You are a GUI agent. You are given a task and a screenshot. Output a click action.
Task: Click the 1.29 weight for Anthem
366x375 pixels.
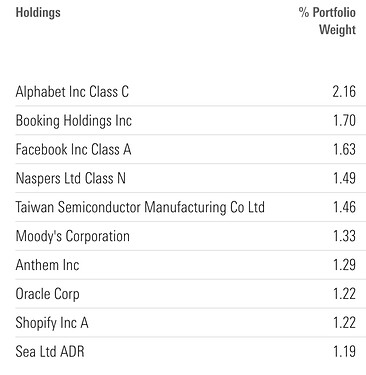[x=345, y=265]
